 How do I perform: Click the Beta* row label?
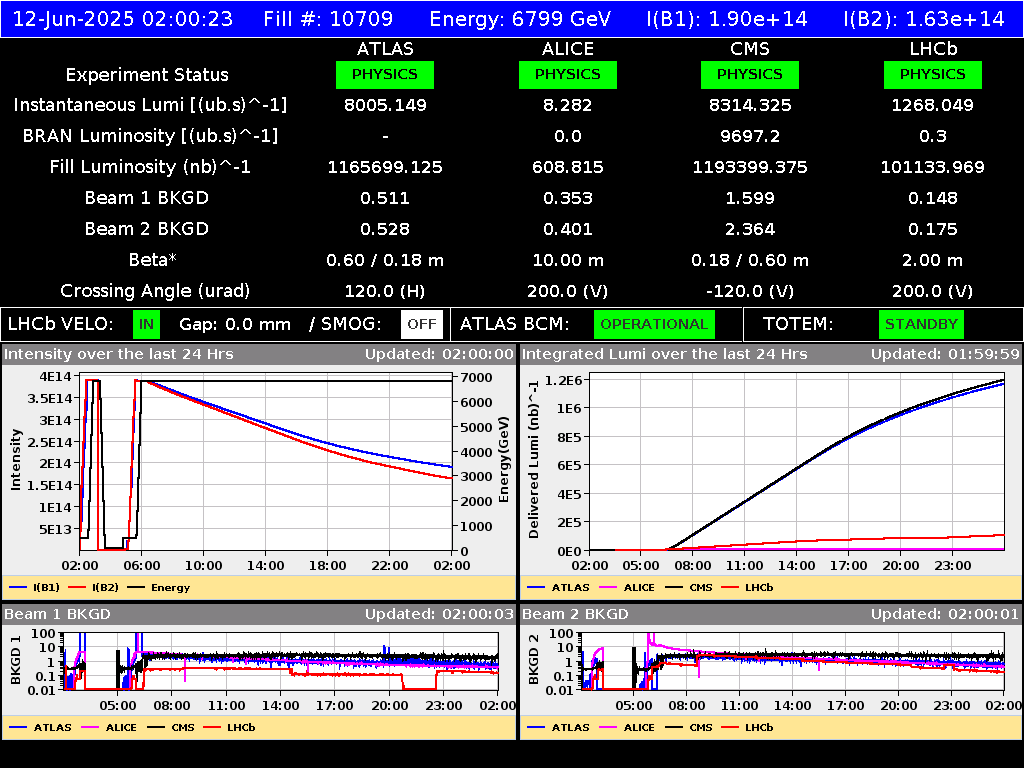pyautogui.click(x=153, y=260)
